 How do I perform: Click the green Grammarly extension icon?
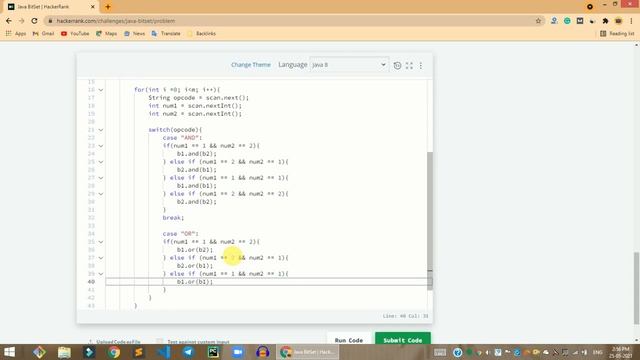point(567,21)
